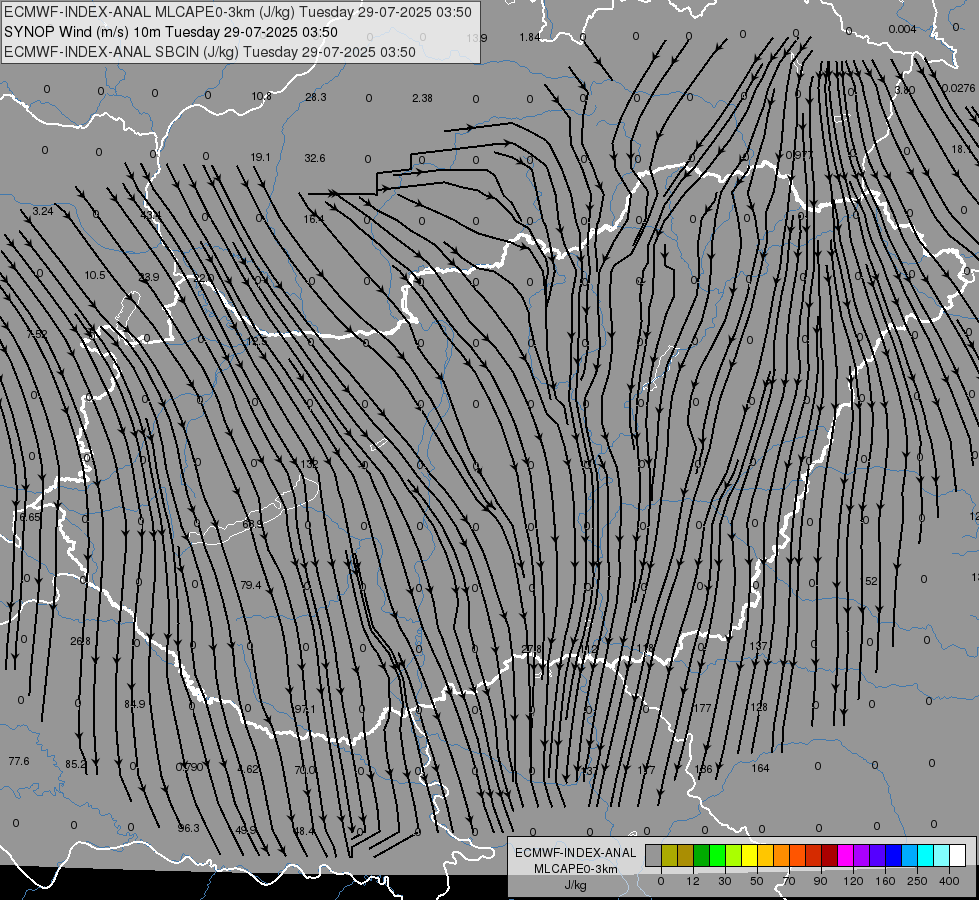Pick the white swatch at legend end
The height and width of the screenshot is (900, 979).
[958, 855]
